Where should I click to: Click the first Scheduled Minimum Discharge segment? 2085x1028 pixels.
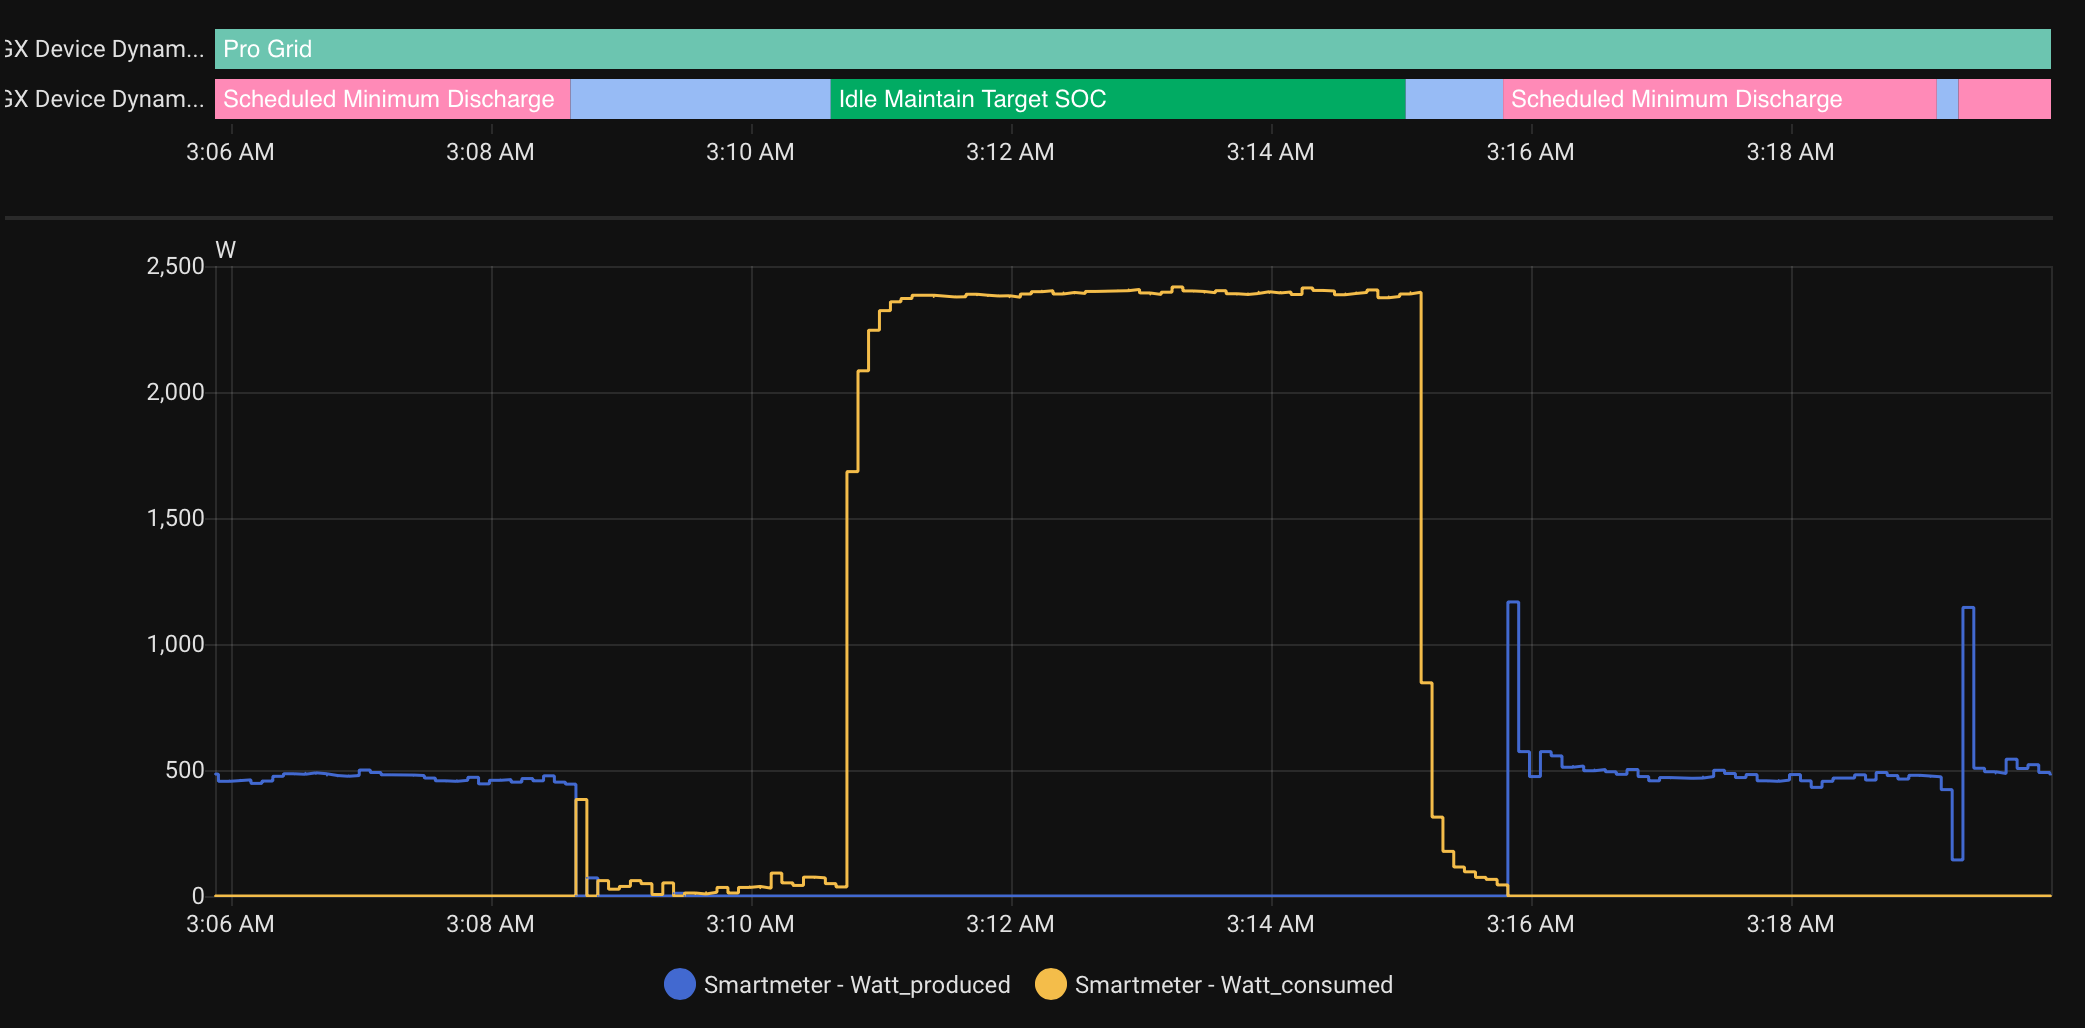pyautogui.click(x=392, y=99)
